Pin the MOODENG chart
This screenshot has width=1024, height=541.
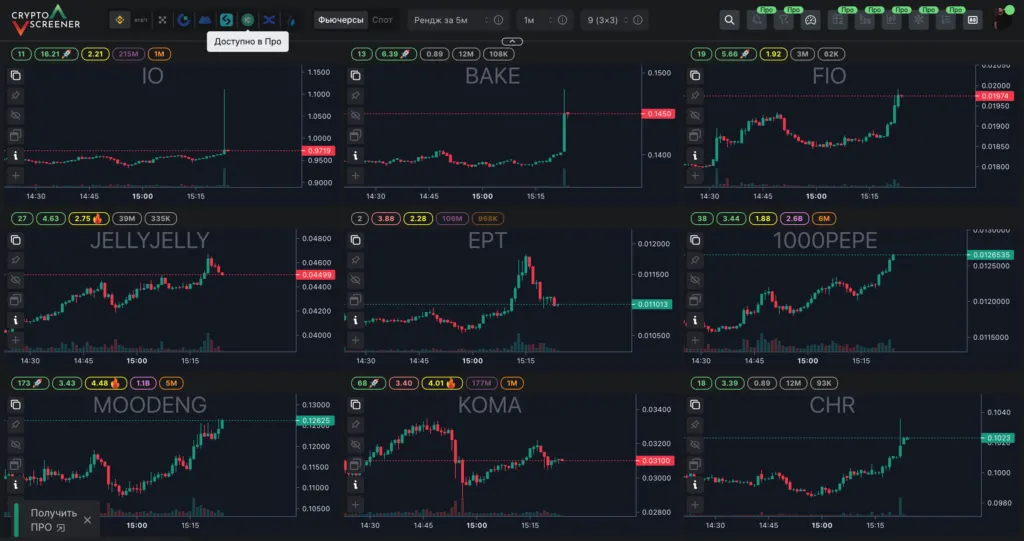click(16, 425)
